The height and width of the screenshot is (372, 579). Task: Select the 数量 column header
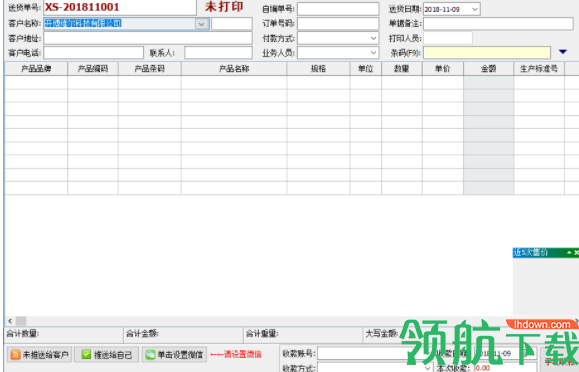click(402, 69)
